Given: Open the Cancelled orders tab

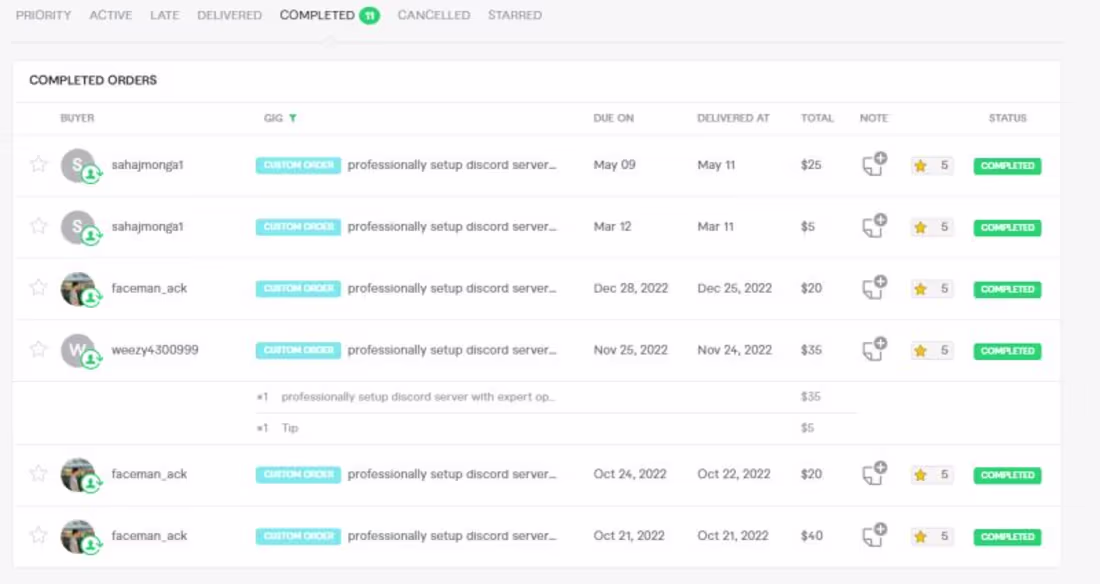Looking at the screenshot, I should tap(433, 15).
